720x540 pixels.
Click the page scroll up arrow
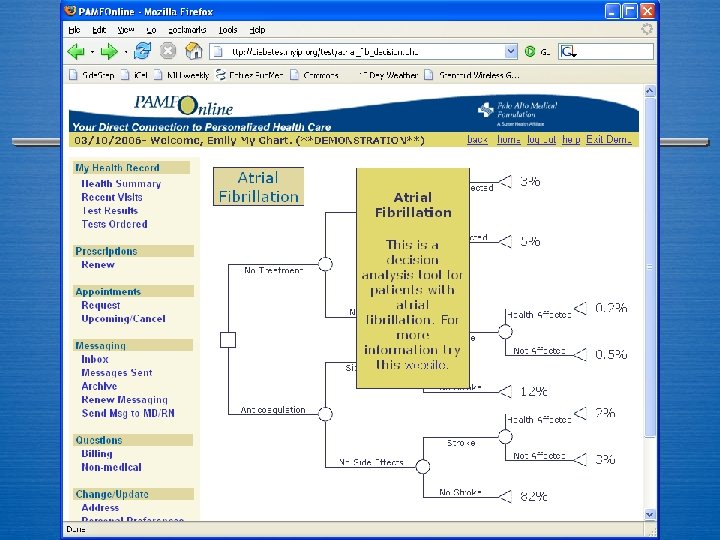pyautogui.click(x=649, y=91)
